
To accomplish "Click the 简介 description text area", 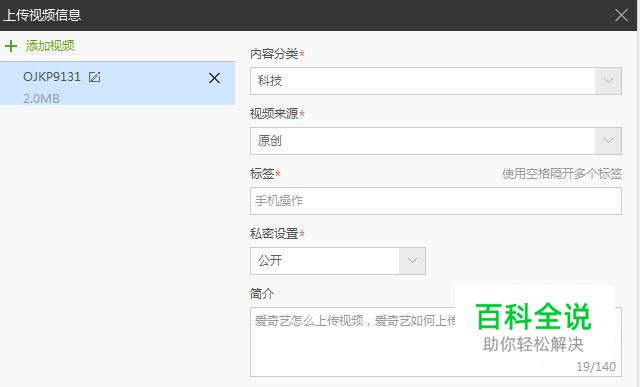I will coord(436,342).
